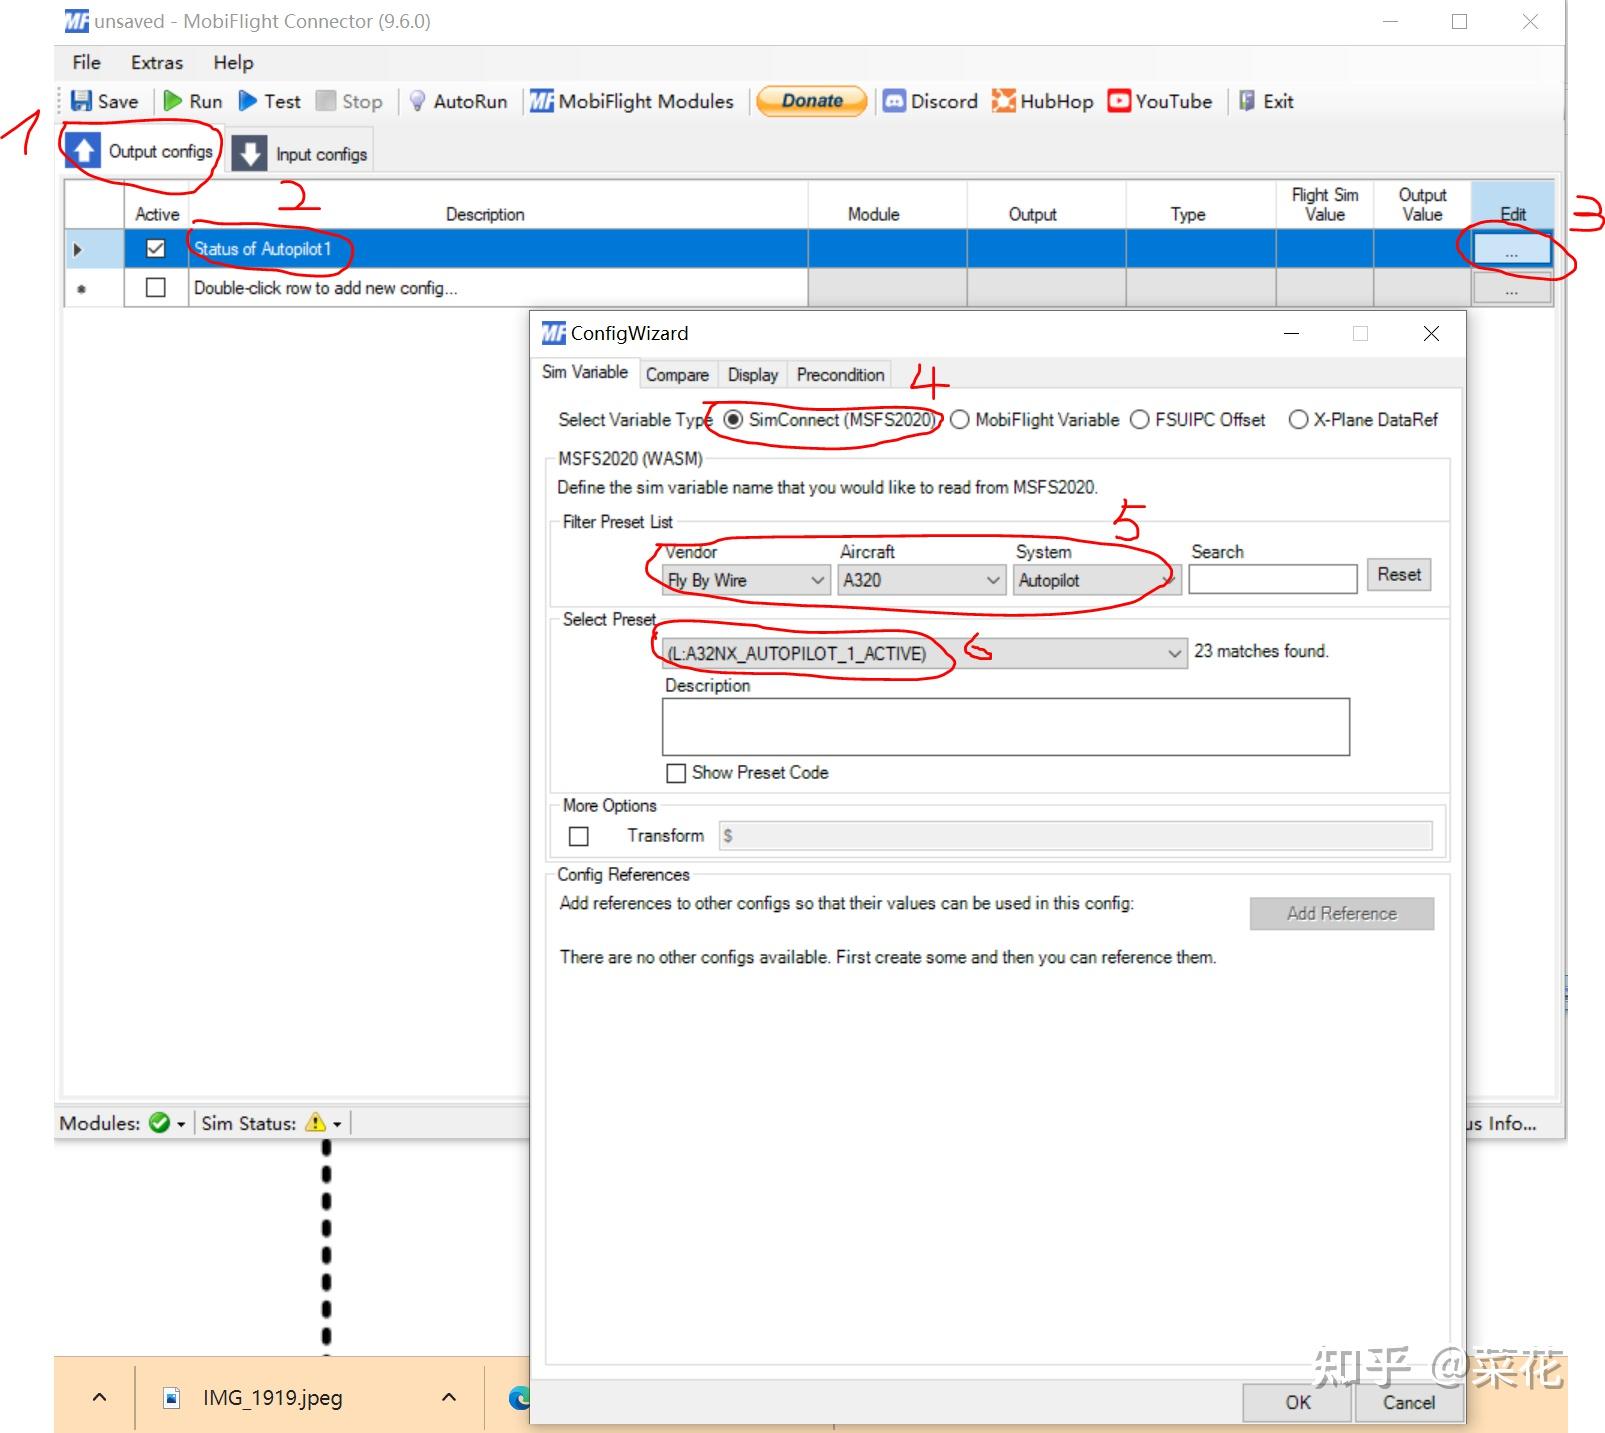Open Edit button for Status of Autopilot1

tap(1512, 249)
